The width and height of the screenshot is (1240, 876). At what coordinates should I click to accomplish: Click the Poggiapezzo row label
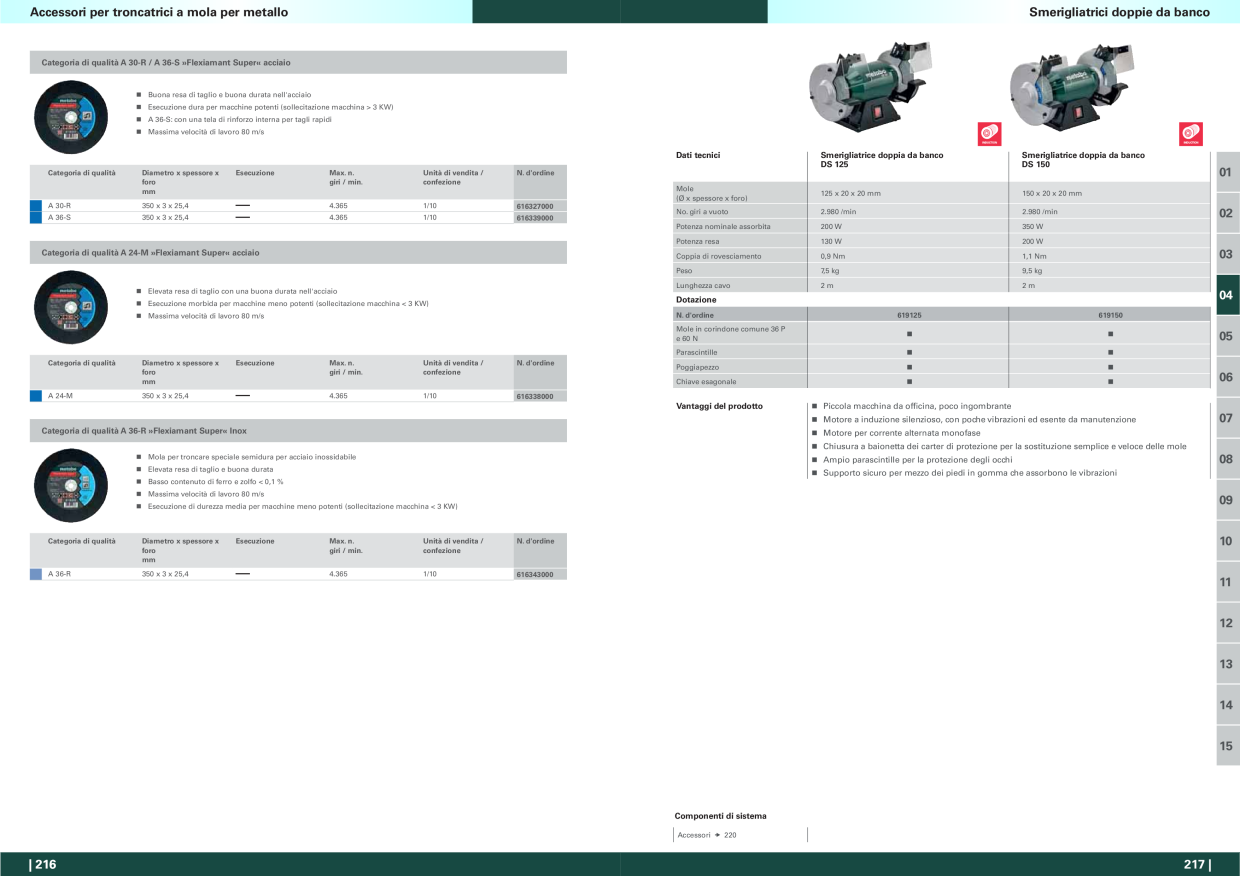coord(697,367)
